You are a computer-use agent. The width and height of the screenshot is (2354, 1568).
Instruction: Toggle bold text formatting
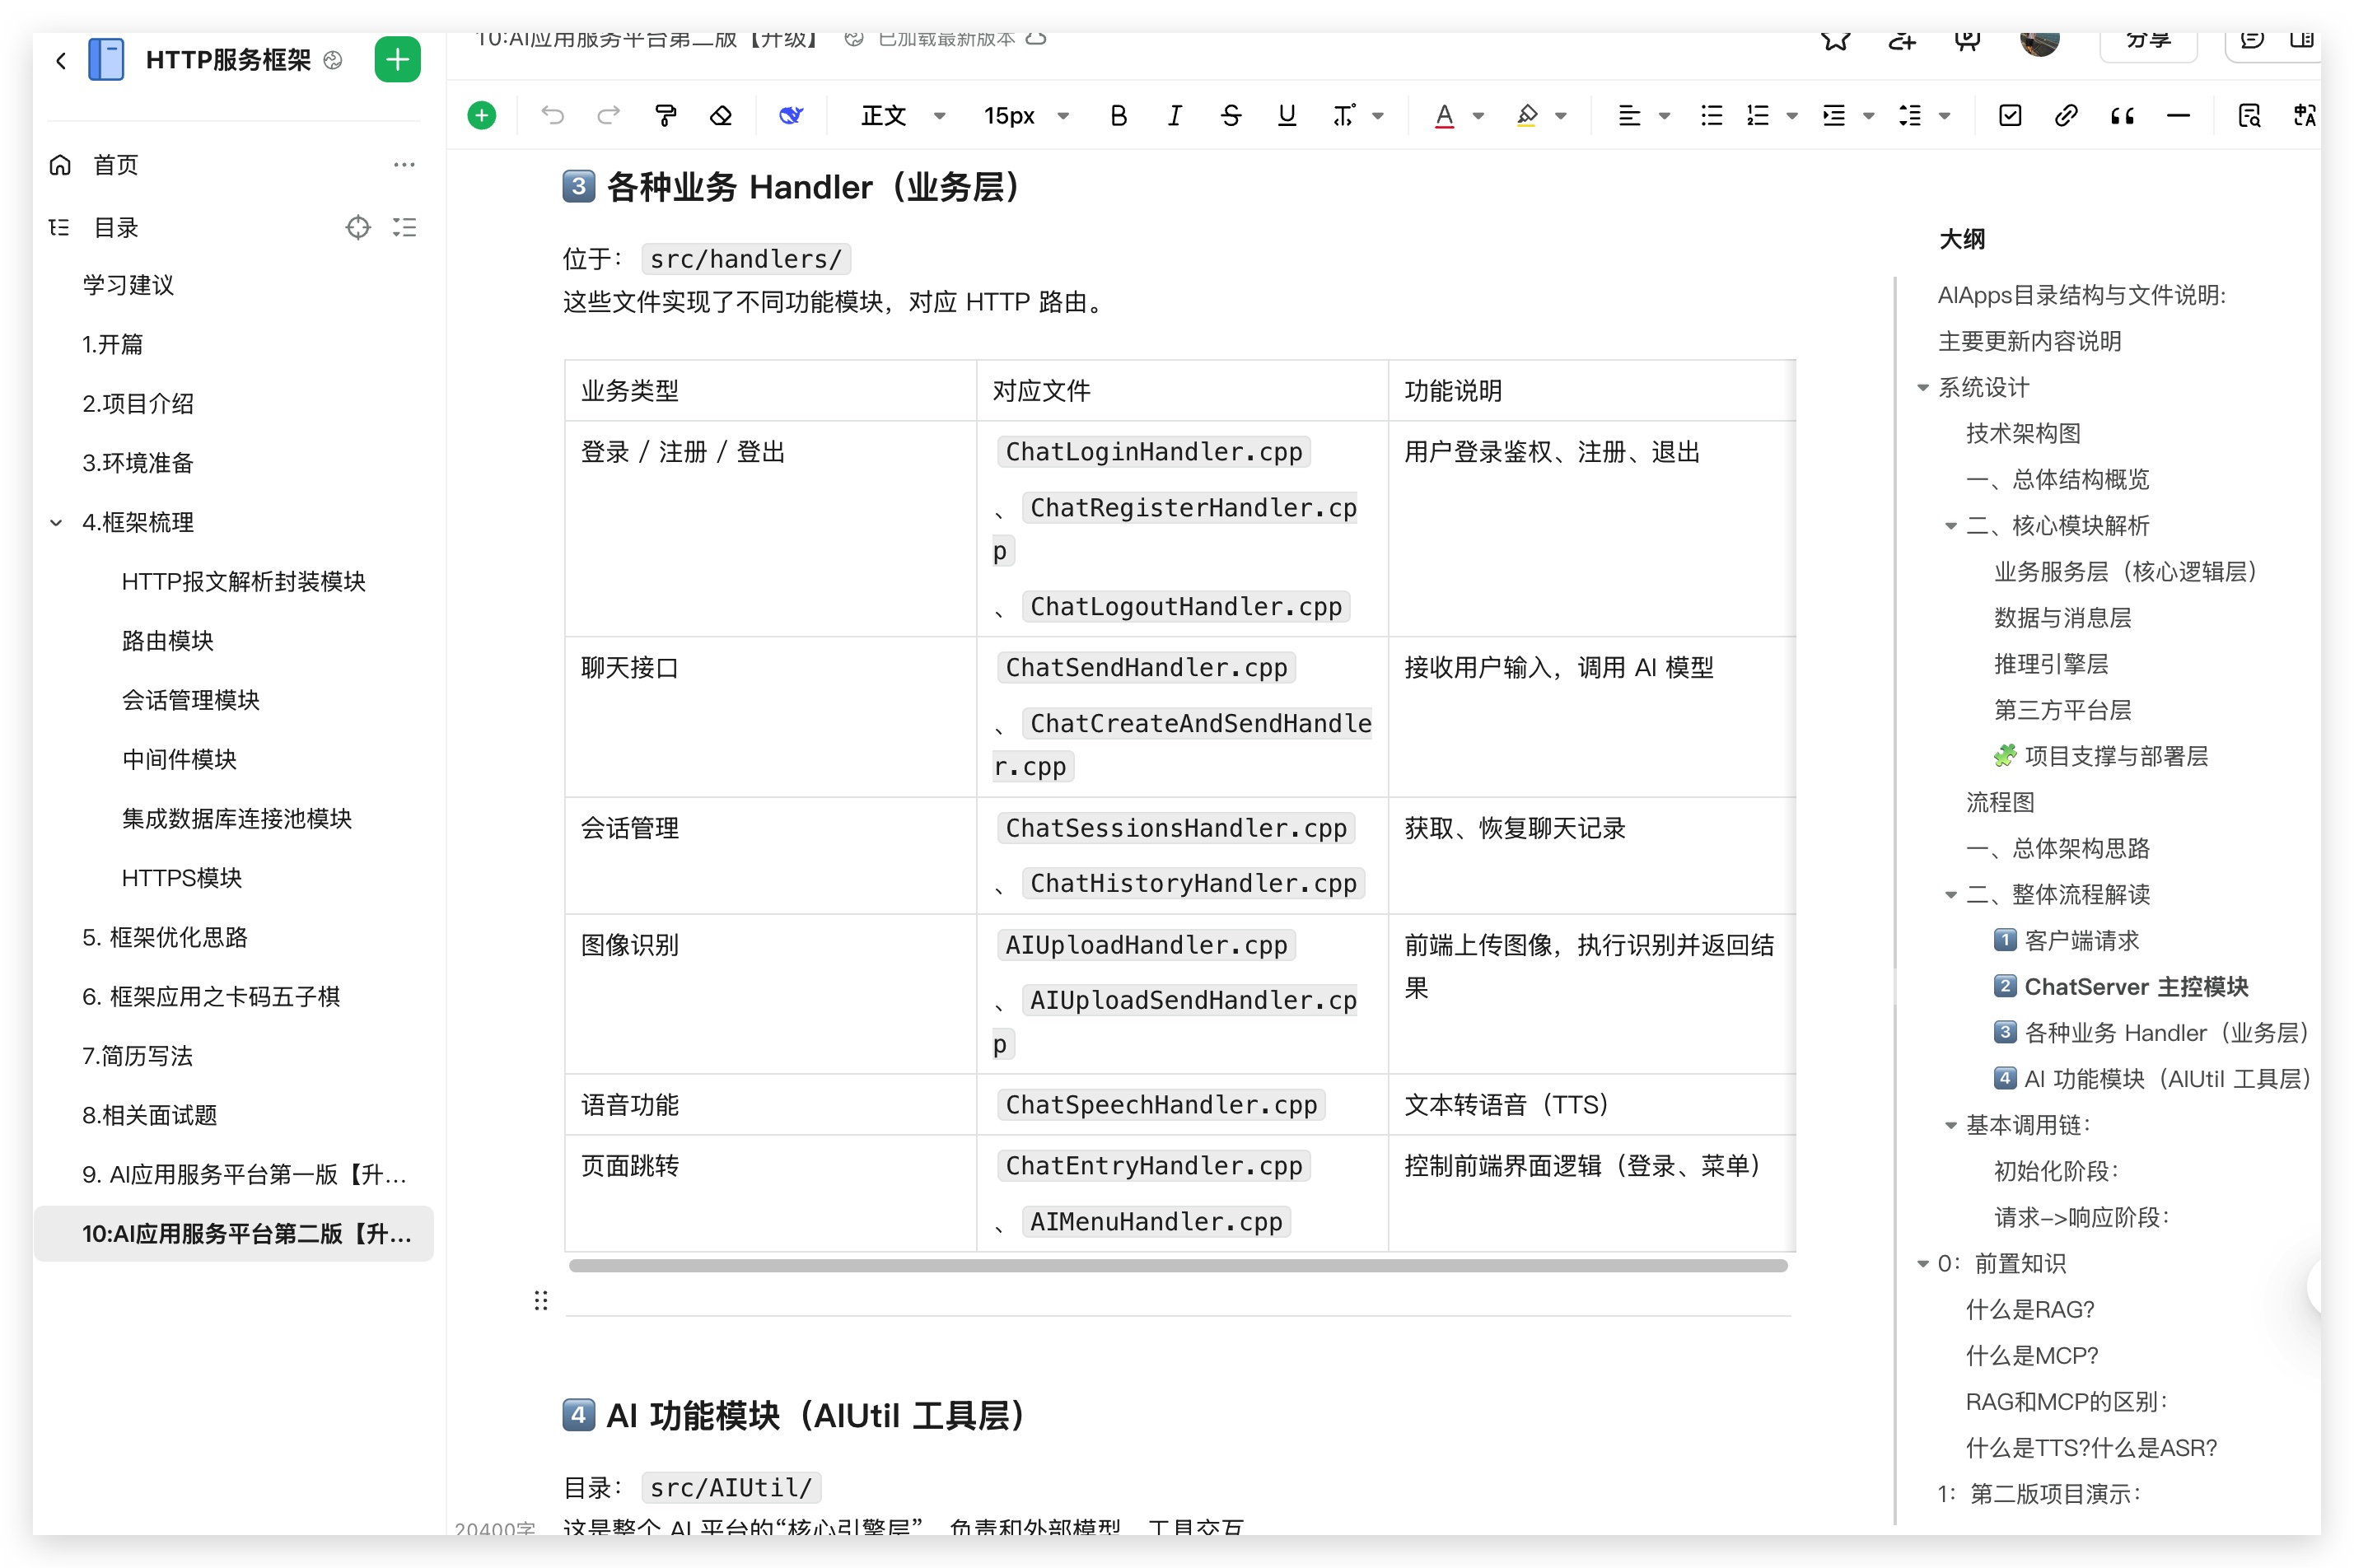click(x=1118, y=116)
